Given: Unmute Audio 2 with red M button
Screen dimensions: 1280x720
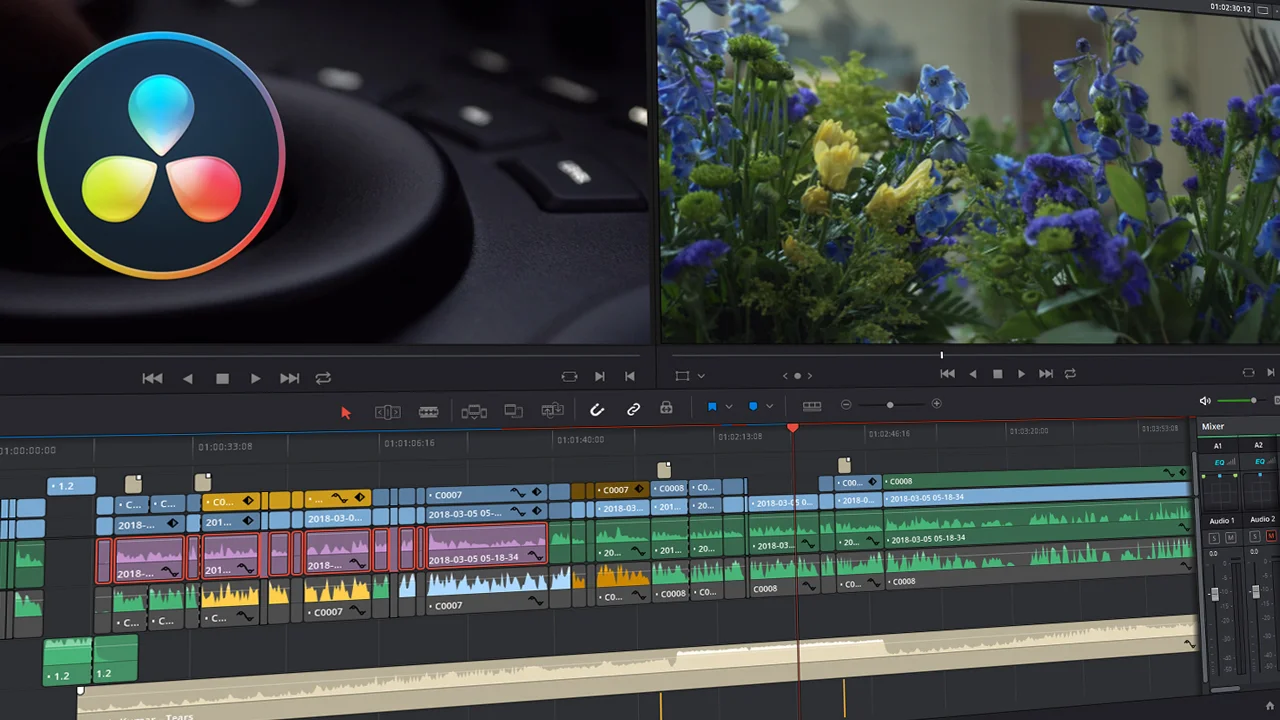Looking at the screenshot, I should point(1271,537).
